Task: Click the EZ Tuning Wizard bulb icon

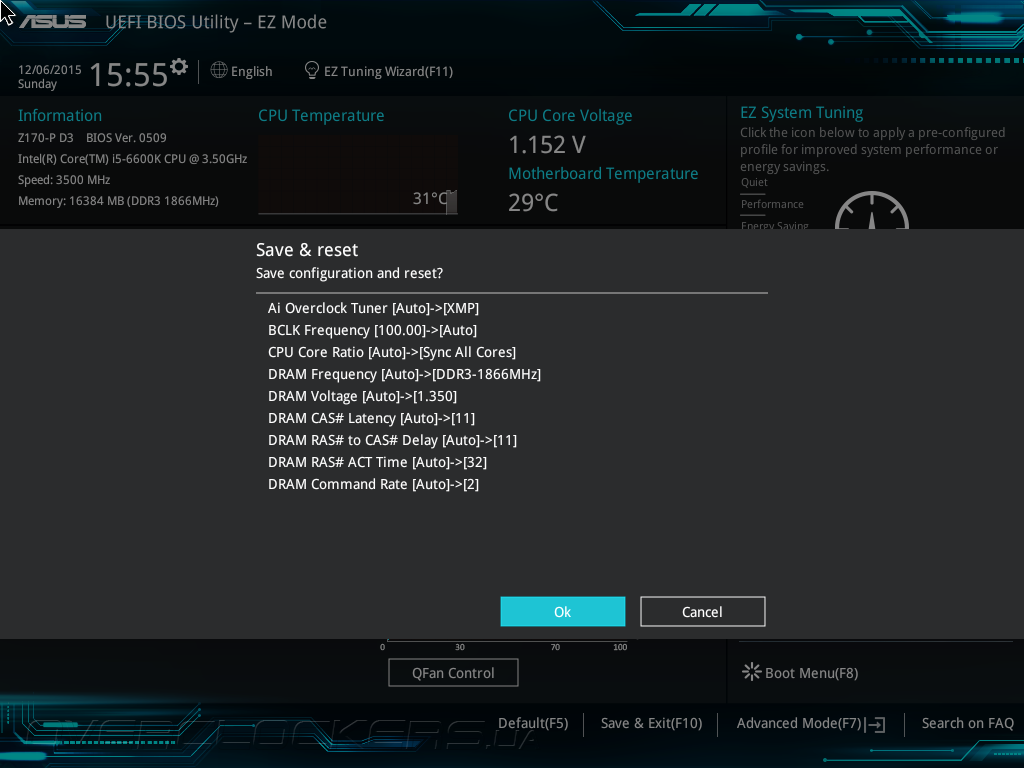Action: (x=312, y=70)
